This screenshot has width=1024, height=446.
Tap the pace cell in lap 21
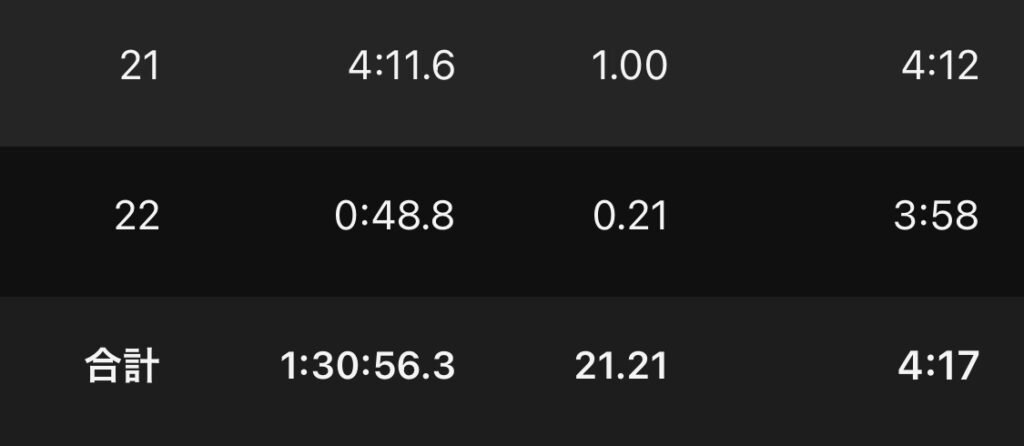(939, 67)
